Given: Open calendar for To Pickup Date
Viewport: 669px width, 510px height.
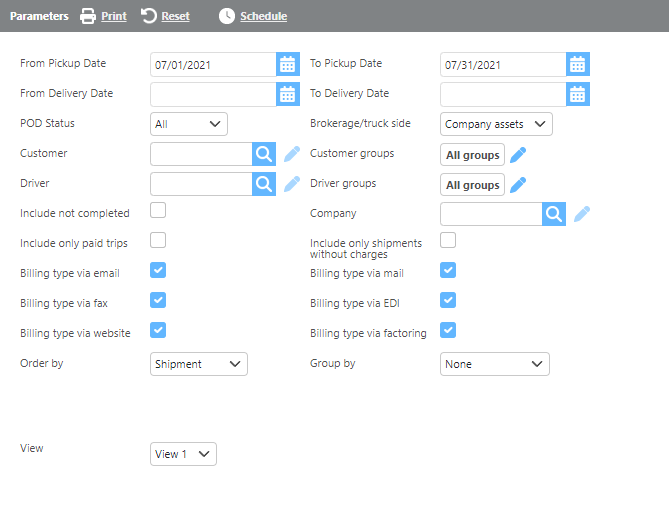Looking at the screenshot, I should click(577, 64).
